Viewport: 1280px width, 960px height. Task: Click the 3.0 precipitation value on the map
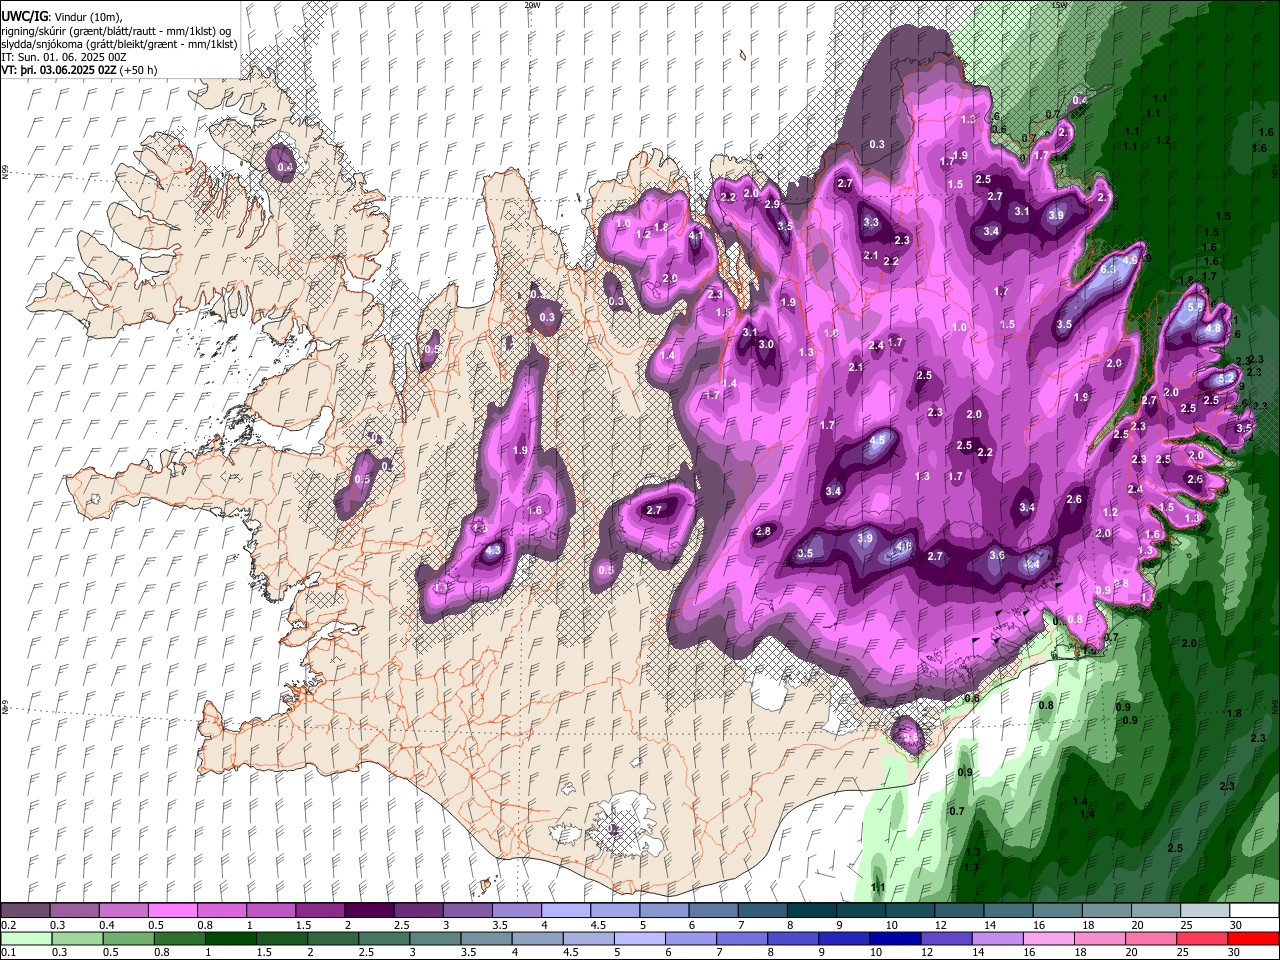(766, 344)
